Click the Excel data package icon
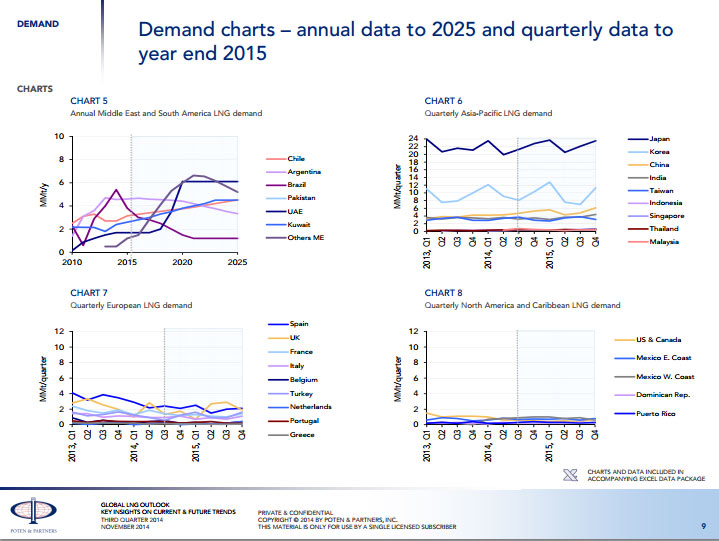 pyautogui.click(x=571, y=475)
